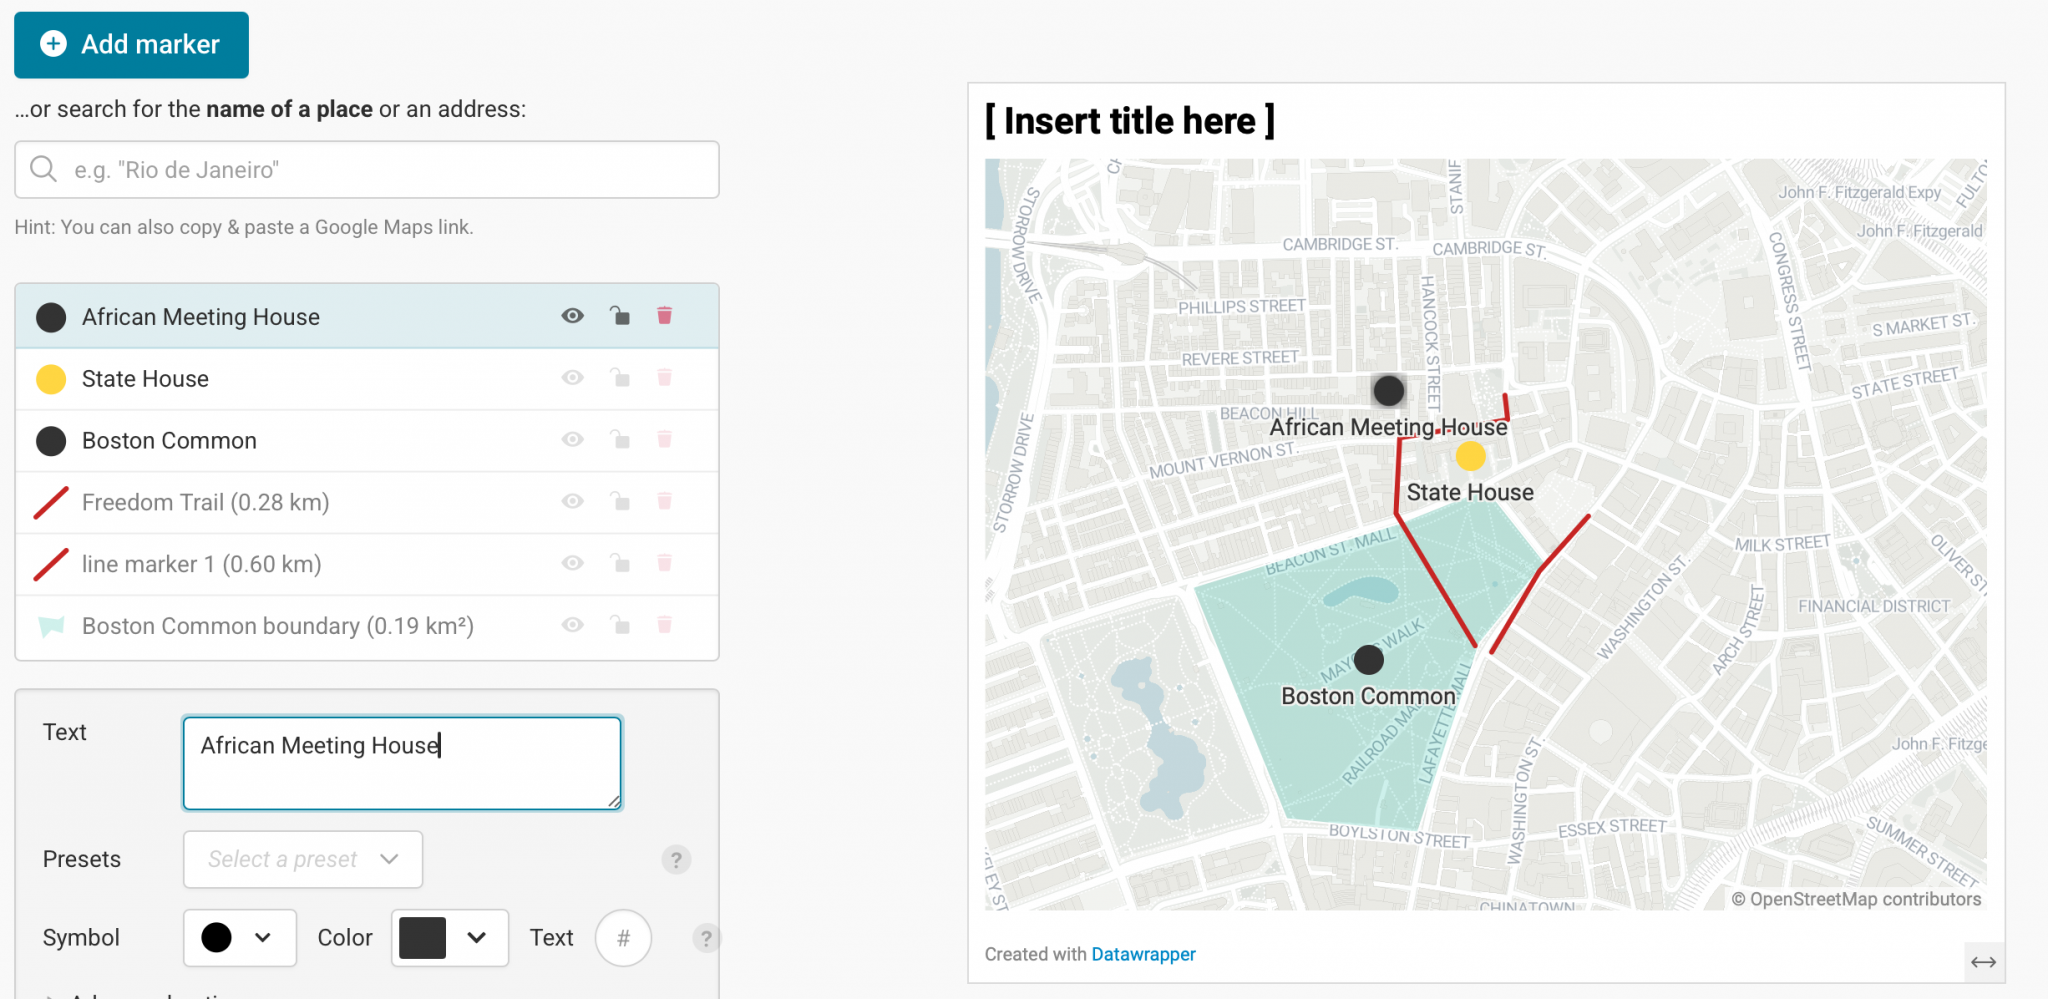The width and height of the screenshot is (2048, 999).
Task: Open the Color dropdown
Action: [x=449, y=938]
